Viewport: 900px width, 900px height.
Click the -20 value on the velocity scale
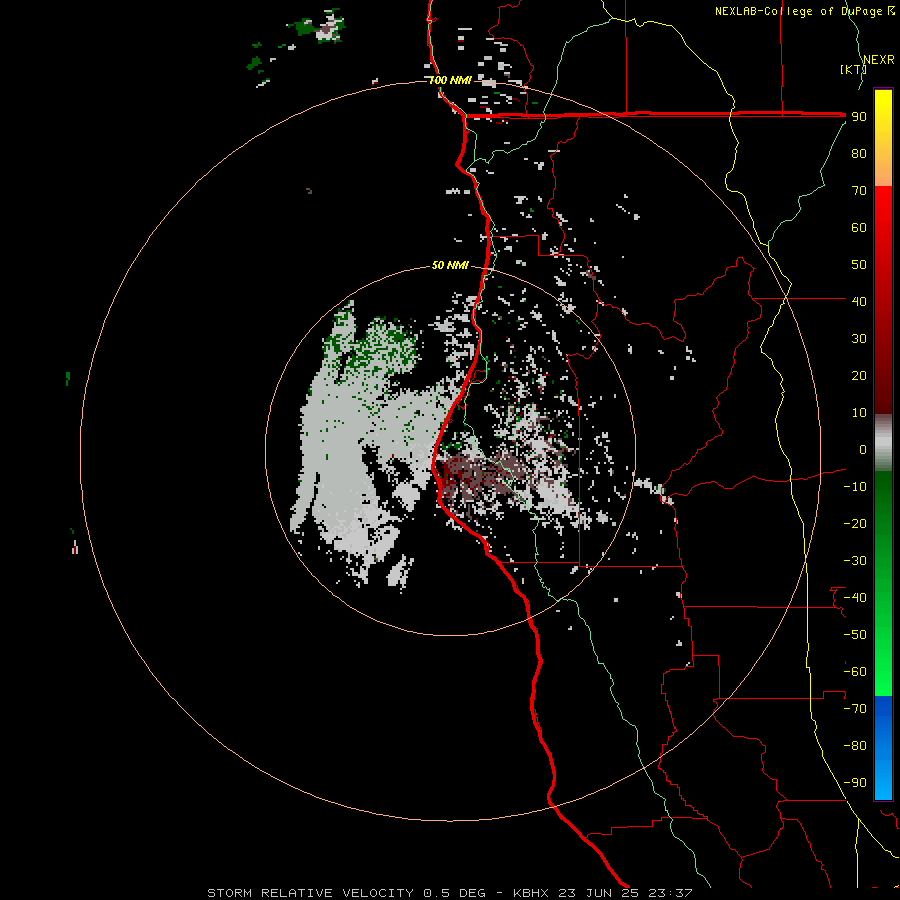tap(855, 523)
